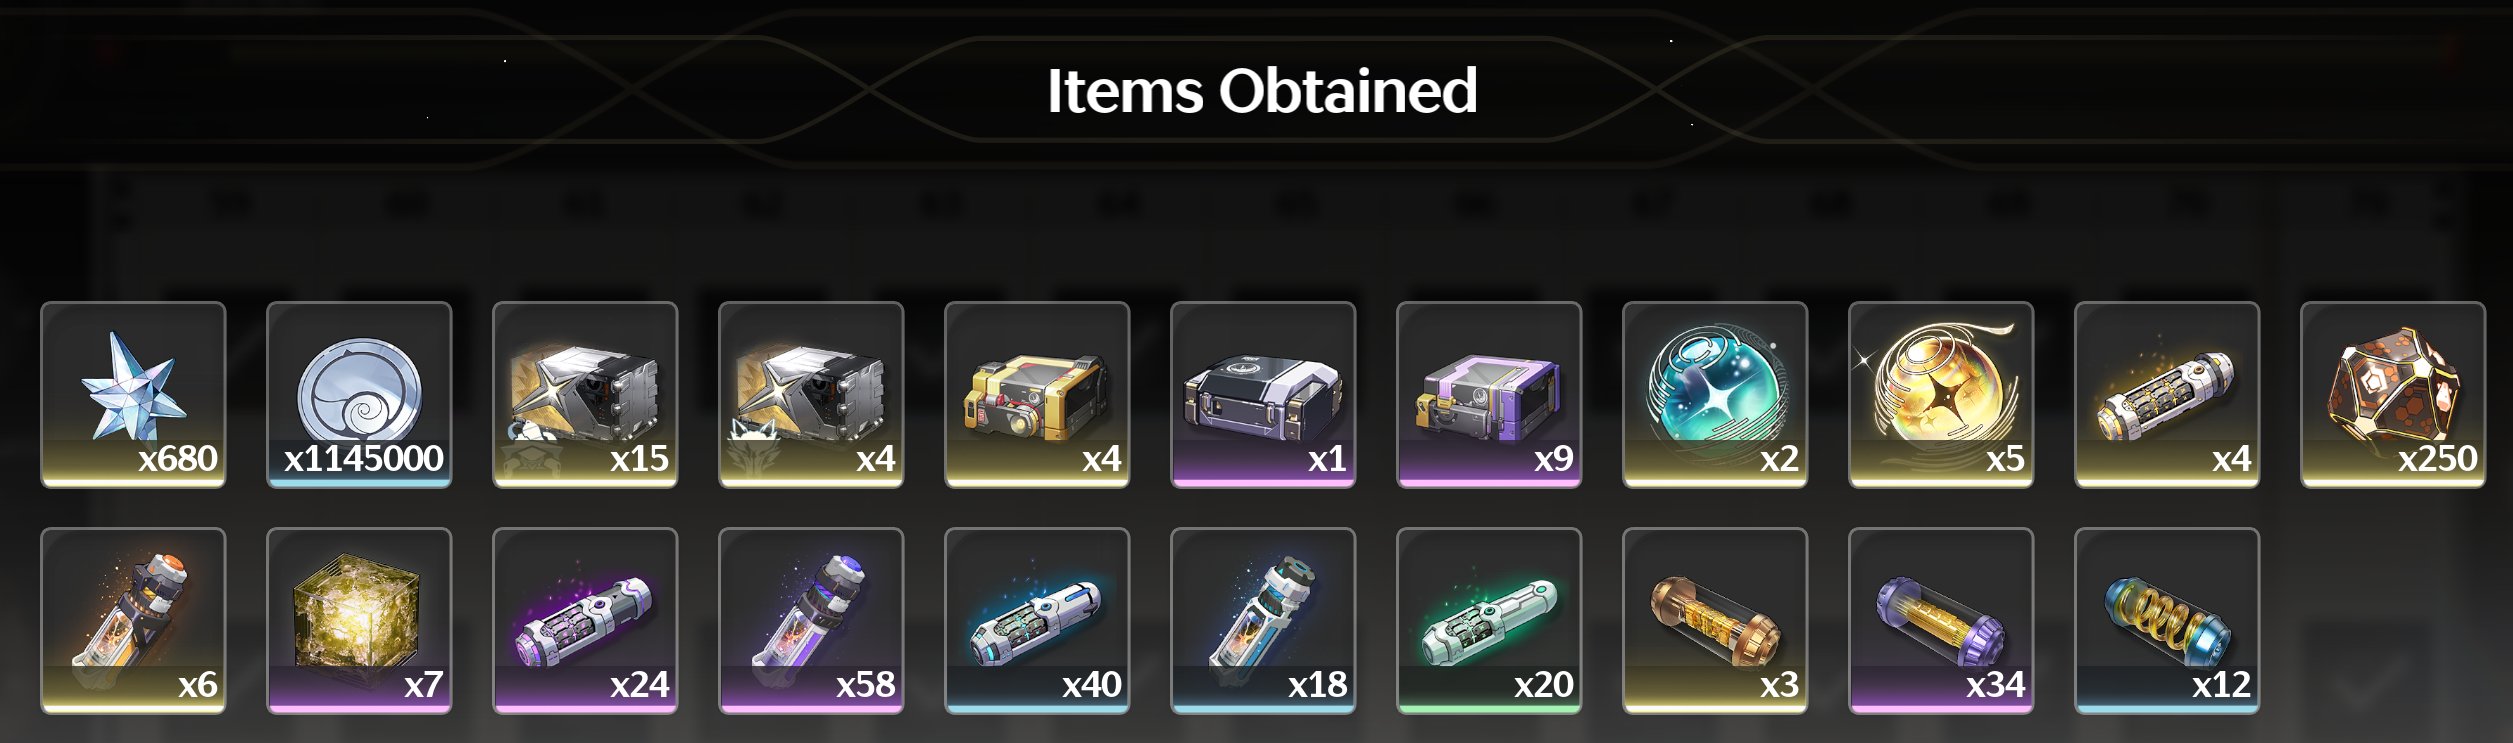Screen dimensions: 2513x743
Task: Click the bronze-capped capsule x3
Action: coord(1715,620)
